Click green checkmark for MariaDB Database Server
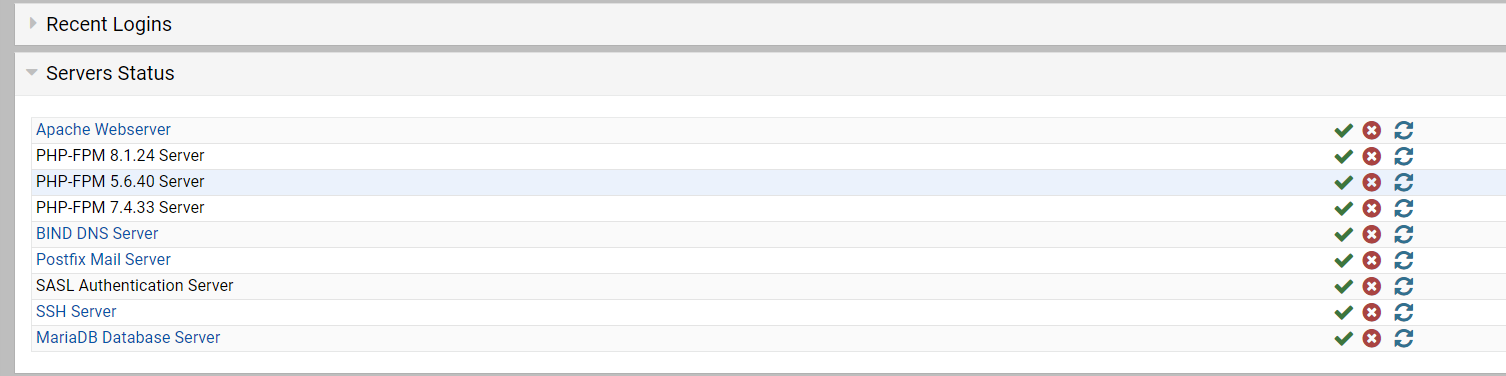The height and width of the screenshot is (376, 1506). [1344, 338]
